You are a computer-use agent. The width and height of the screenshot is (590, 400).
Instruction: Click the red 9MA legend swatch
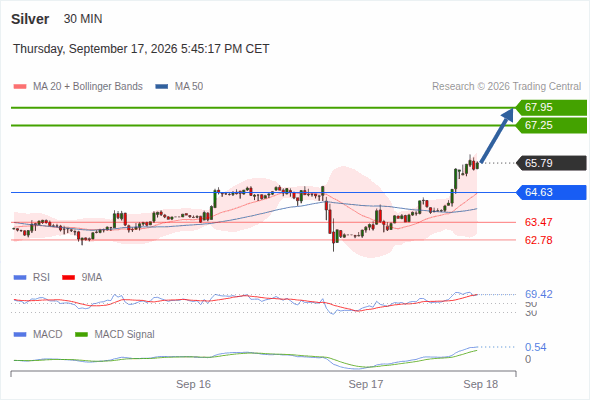coord(68,278)
